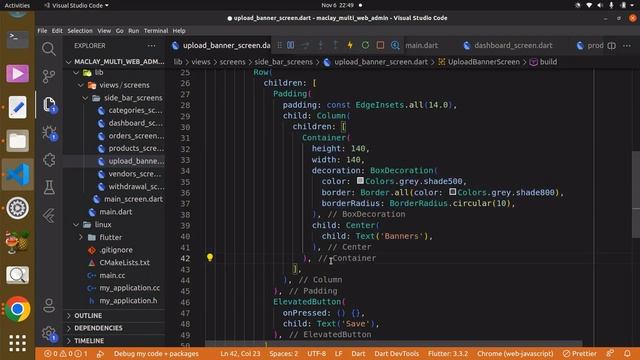
Task: Collapse the linux folder
Action: click(76, 224)
